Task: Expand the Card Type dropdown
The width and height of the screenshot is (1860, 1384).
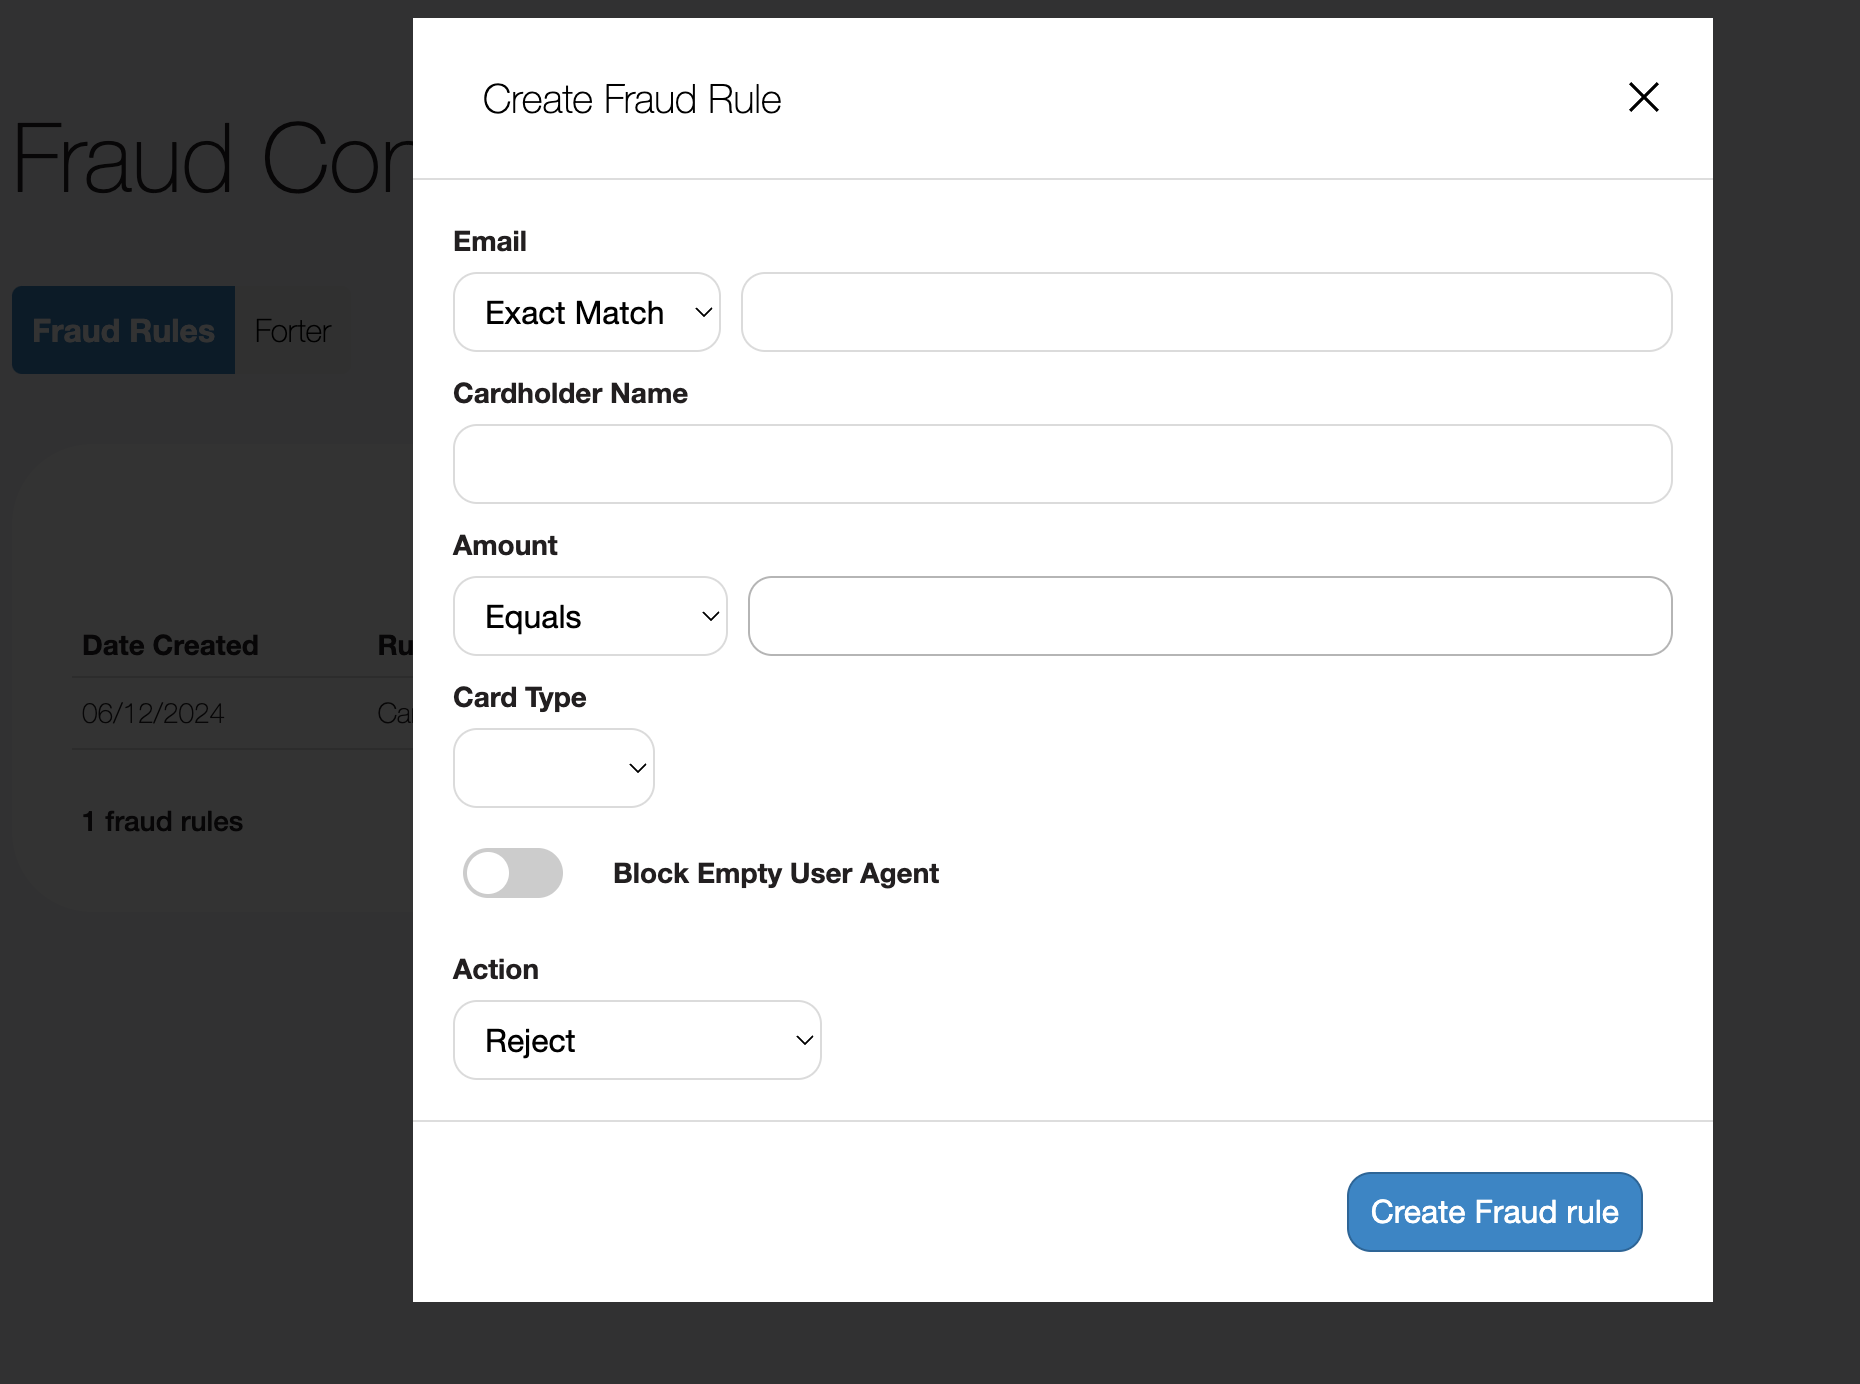Action: pyautogui.click(x=554, y=768)
